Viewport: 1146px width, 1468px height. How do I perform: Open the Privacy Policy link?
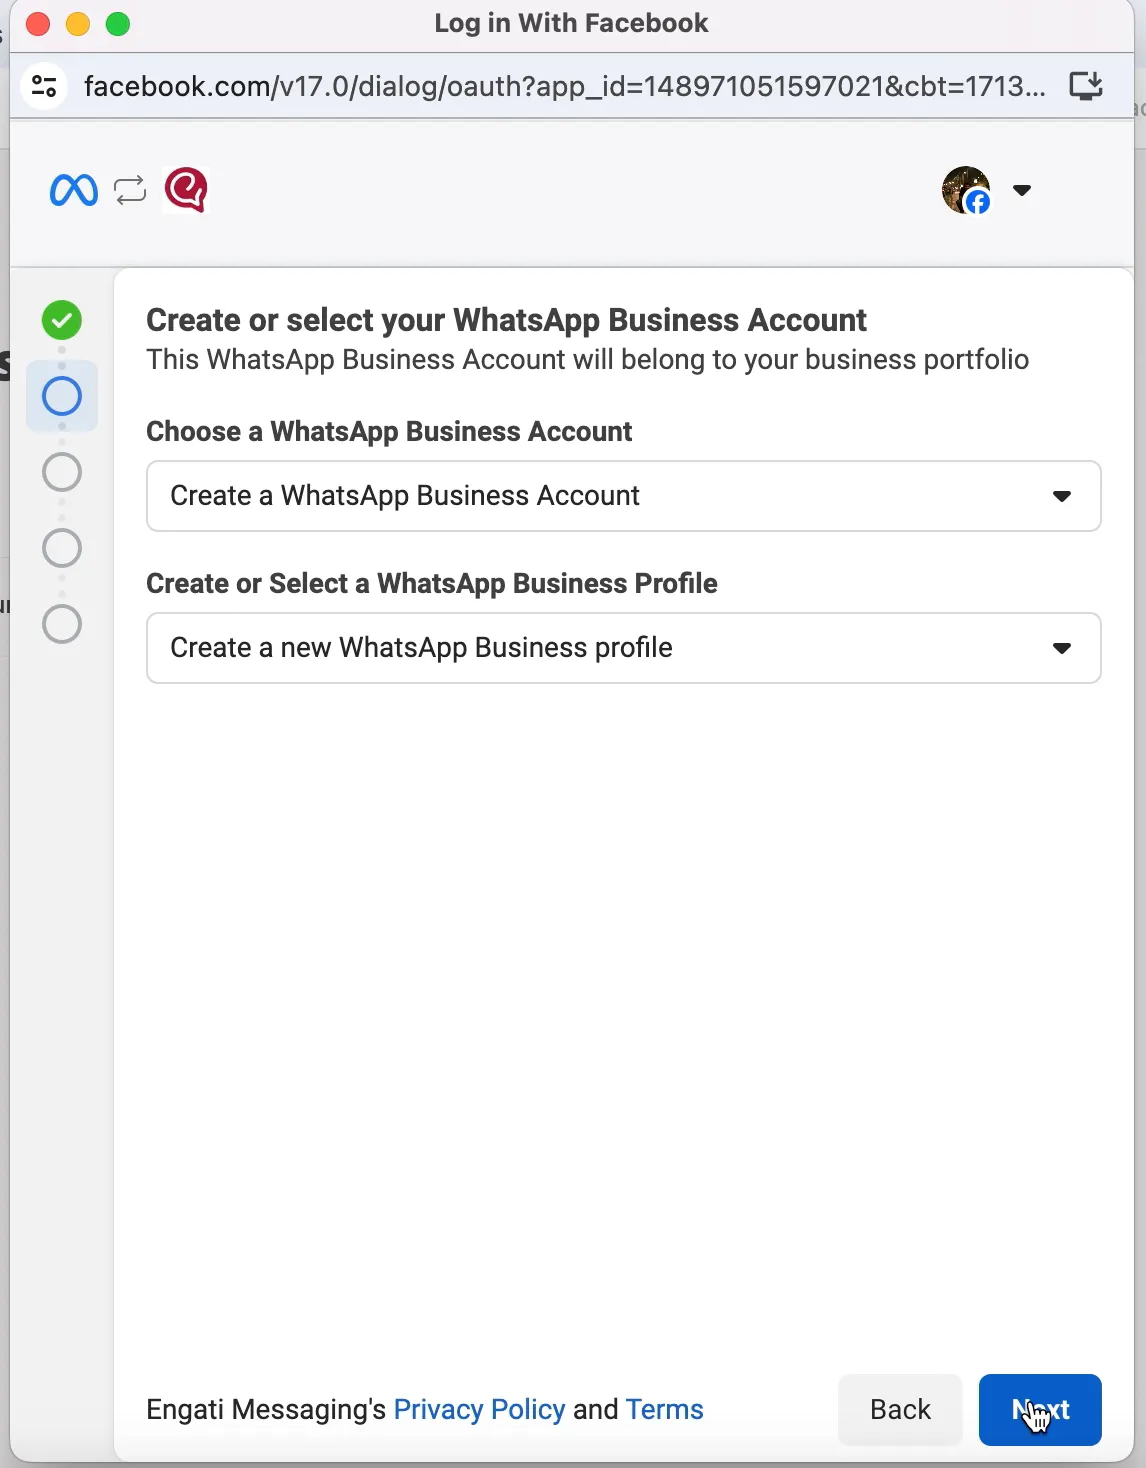coord(480,1410)
